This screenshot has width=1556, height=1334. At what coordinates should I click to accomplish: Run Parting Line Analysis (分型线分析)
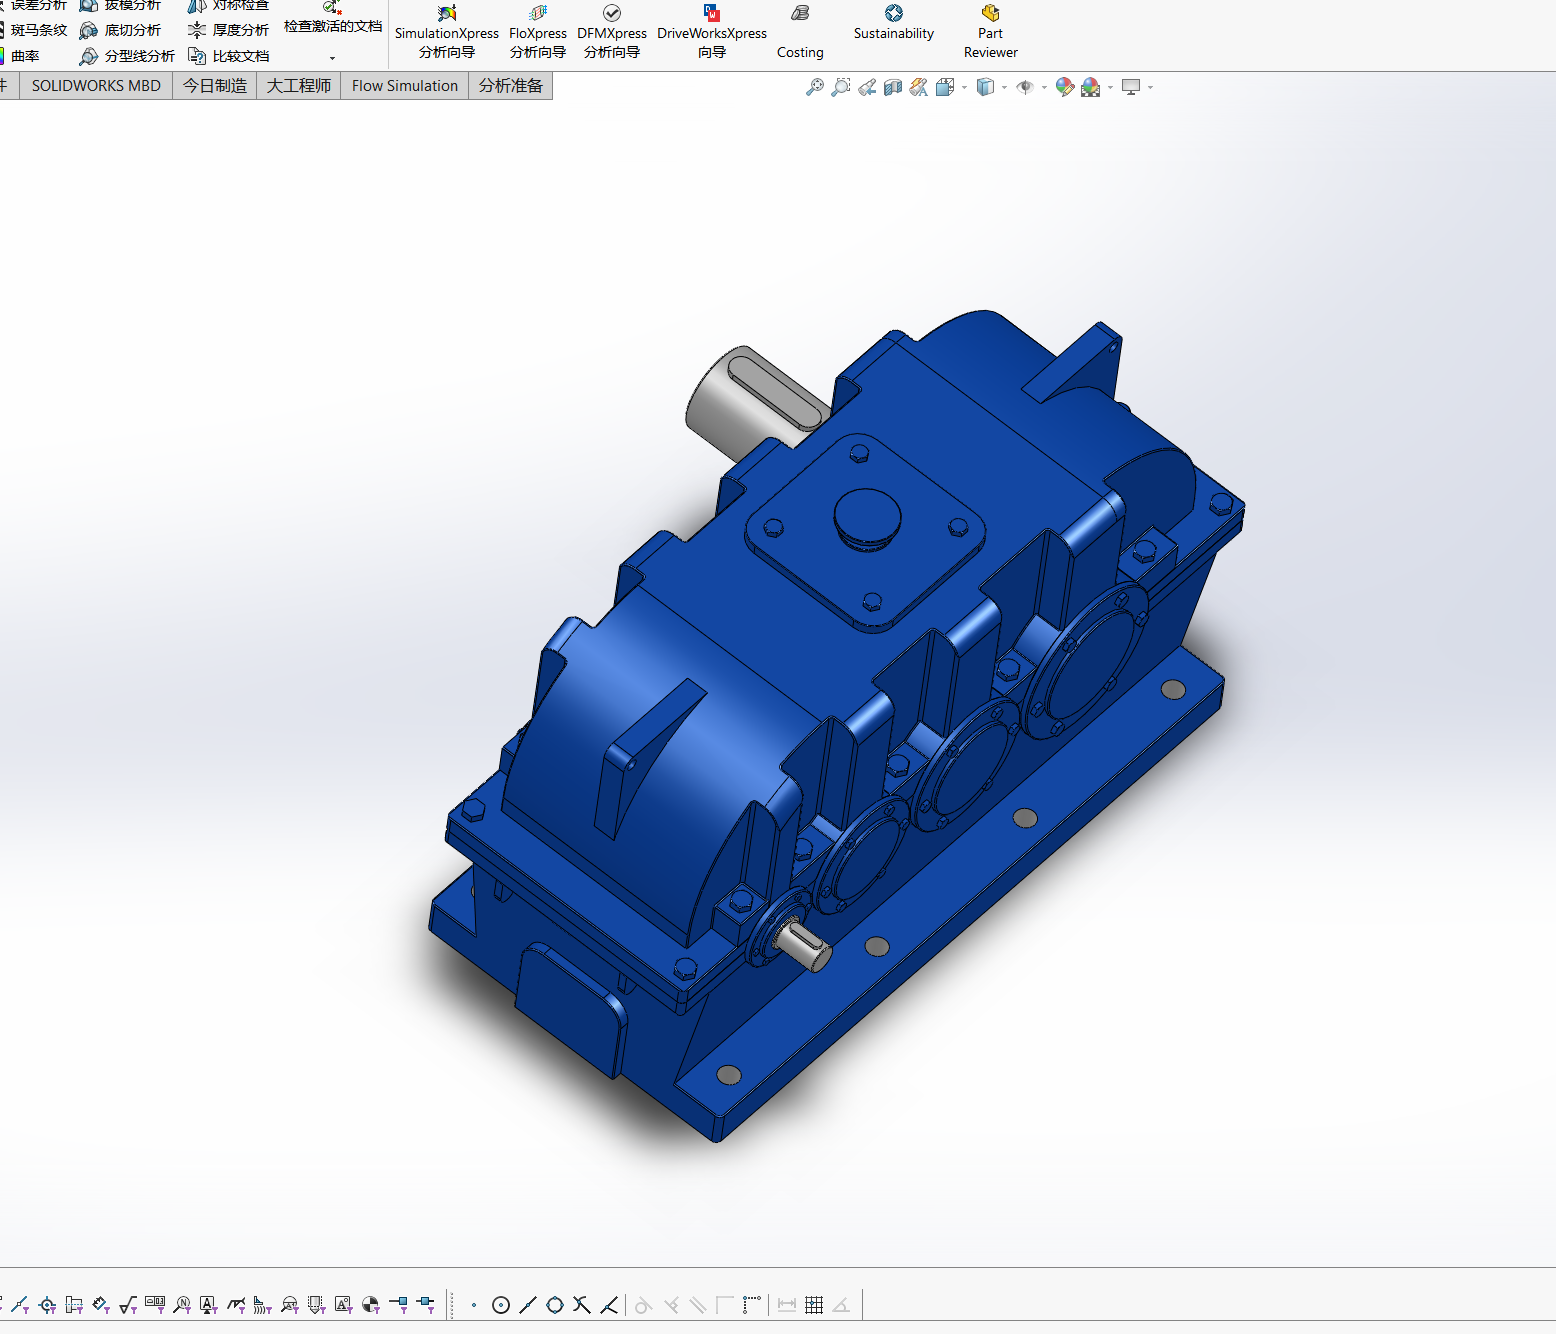[x=127, y=56]
